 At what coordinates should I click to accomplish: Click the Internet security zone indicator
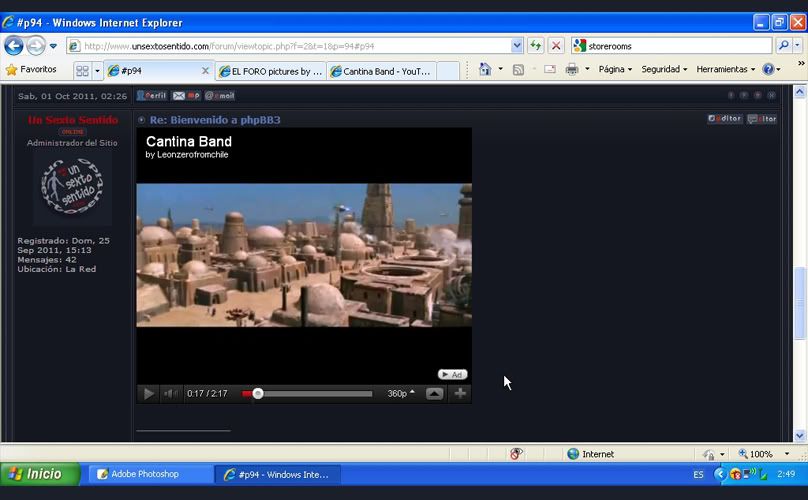click(x=591, y=454)
